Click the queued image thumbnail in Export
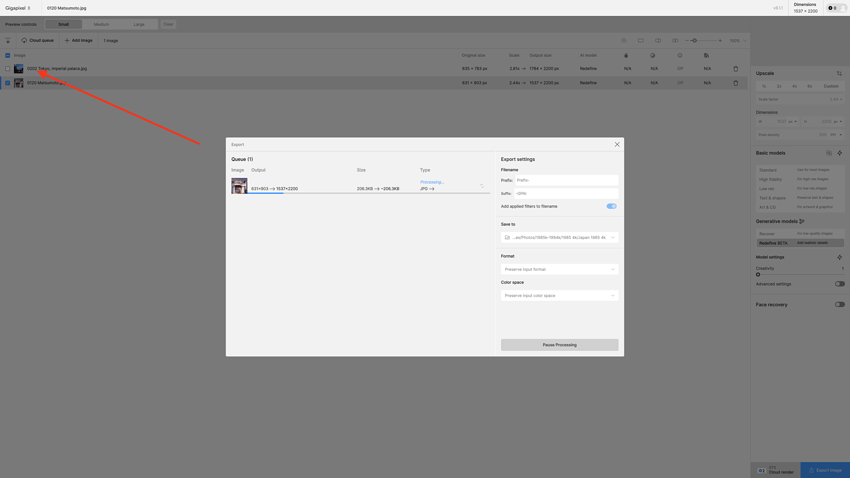 pyautogui.click(x=239, y=185)
